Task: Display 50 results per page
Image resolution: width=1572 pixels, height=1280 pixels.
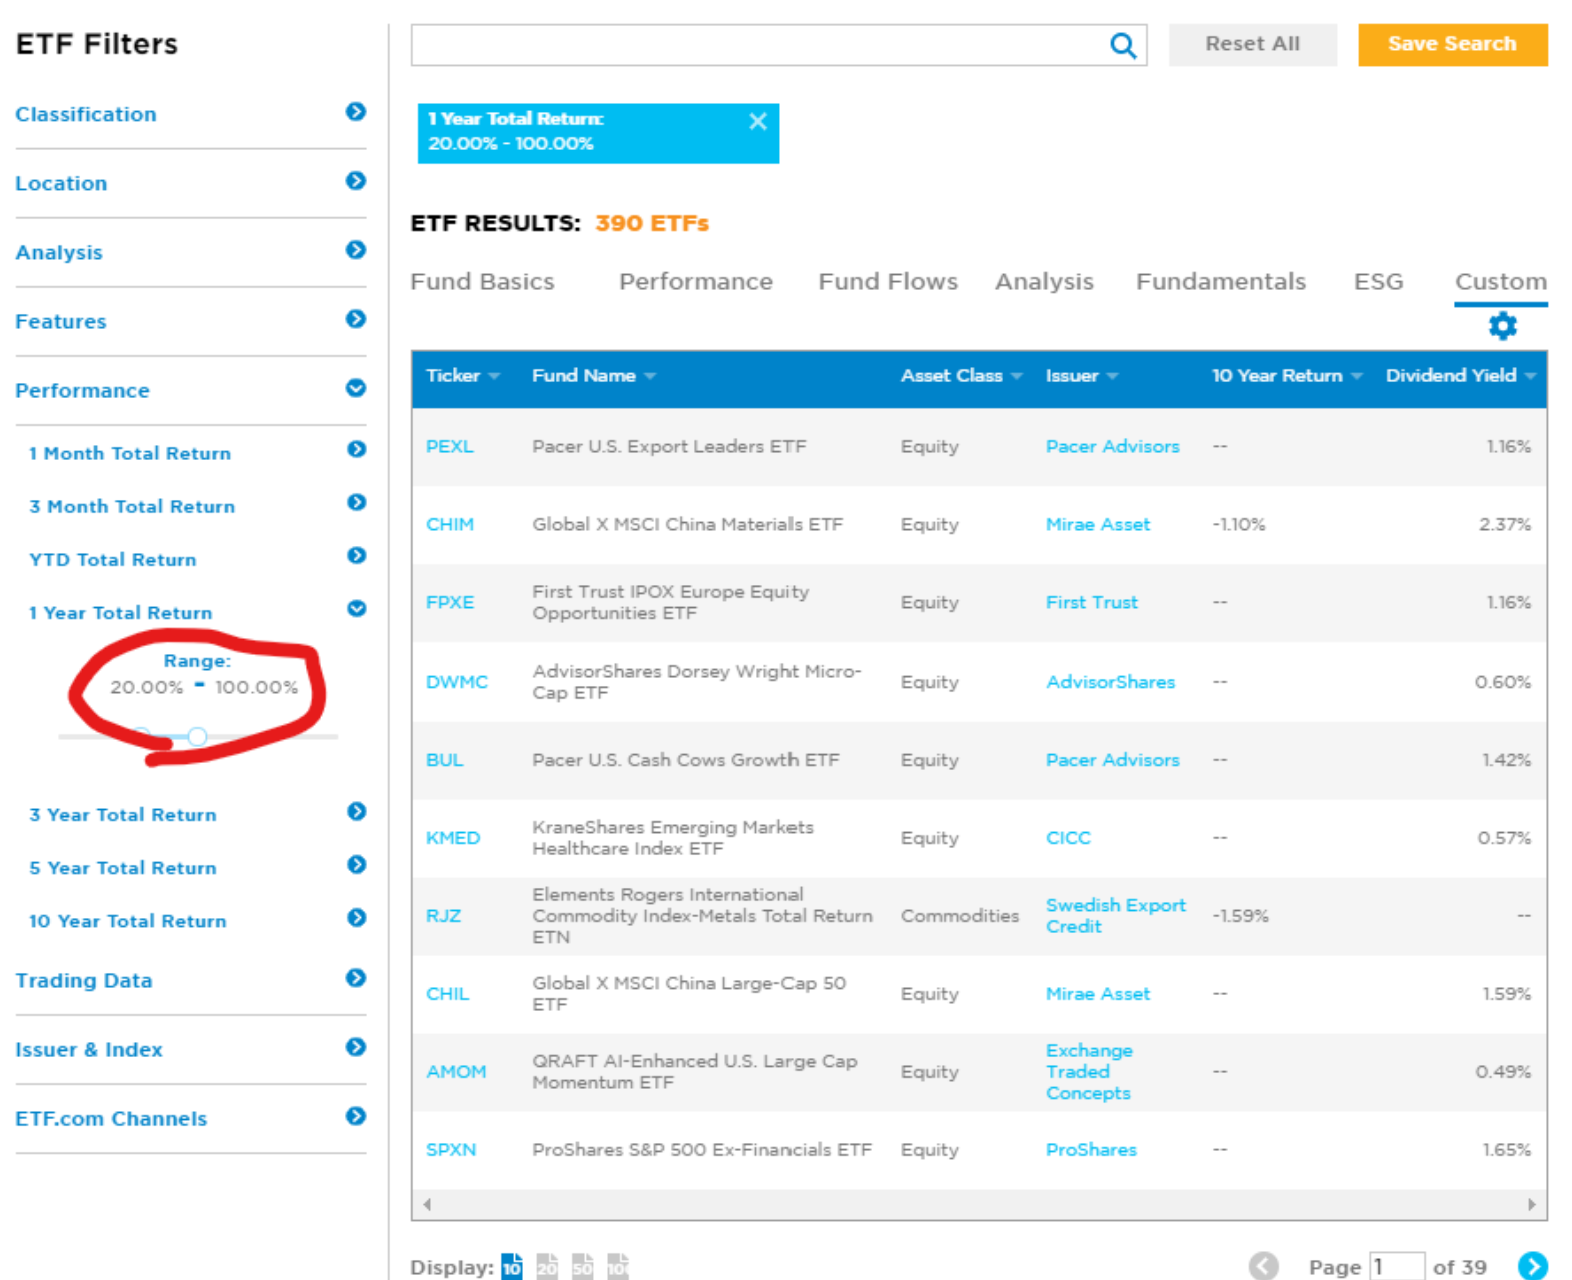Action: 582,1266
